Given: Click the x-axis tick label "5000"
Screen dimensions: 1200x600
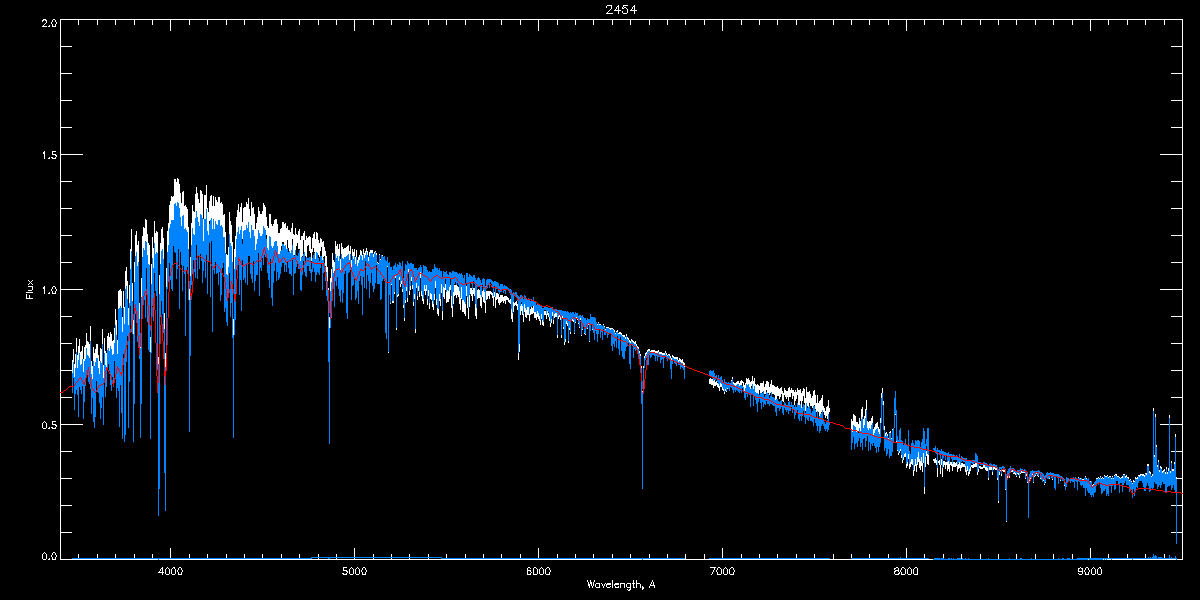Looking at the screenshot, I should click(354, 571).
